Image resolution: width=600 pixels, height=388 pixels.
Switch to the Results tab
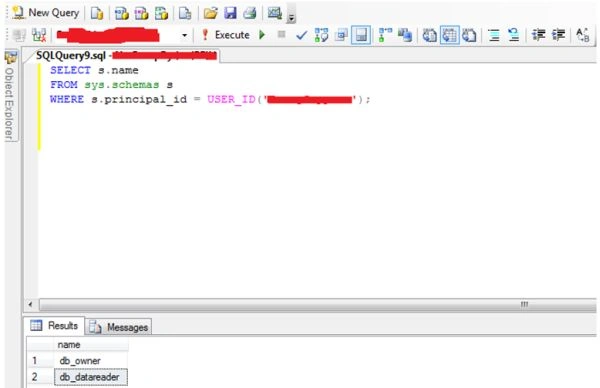click(55, 326)
